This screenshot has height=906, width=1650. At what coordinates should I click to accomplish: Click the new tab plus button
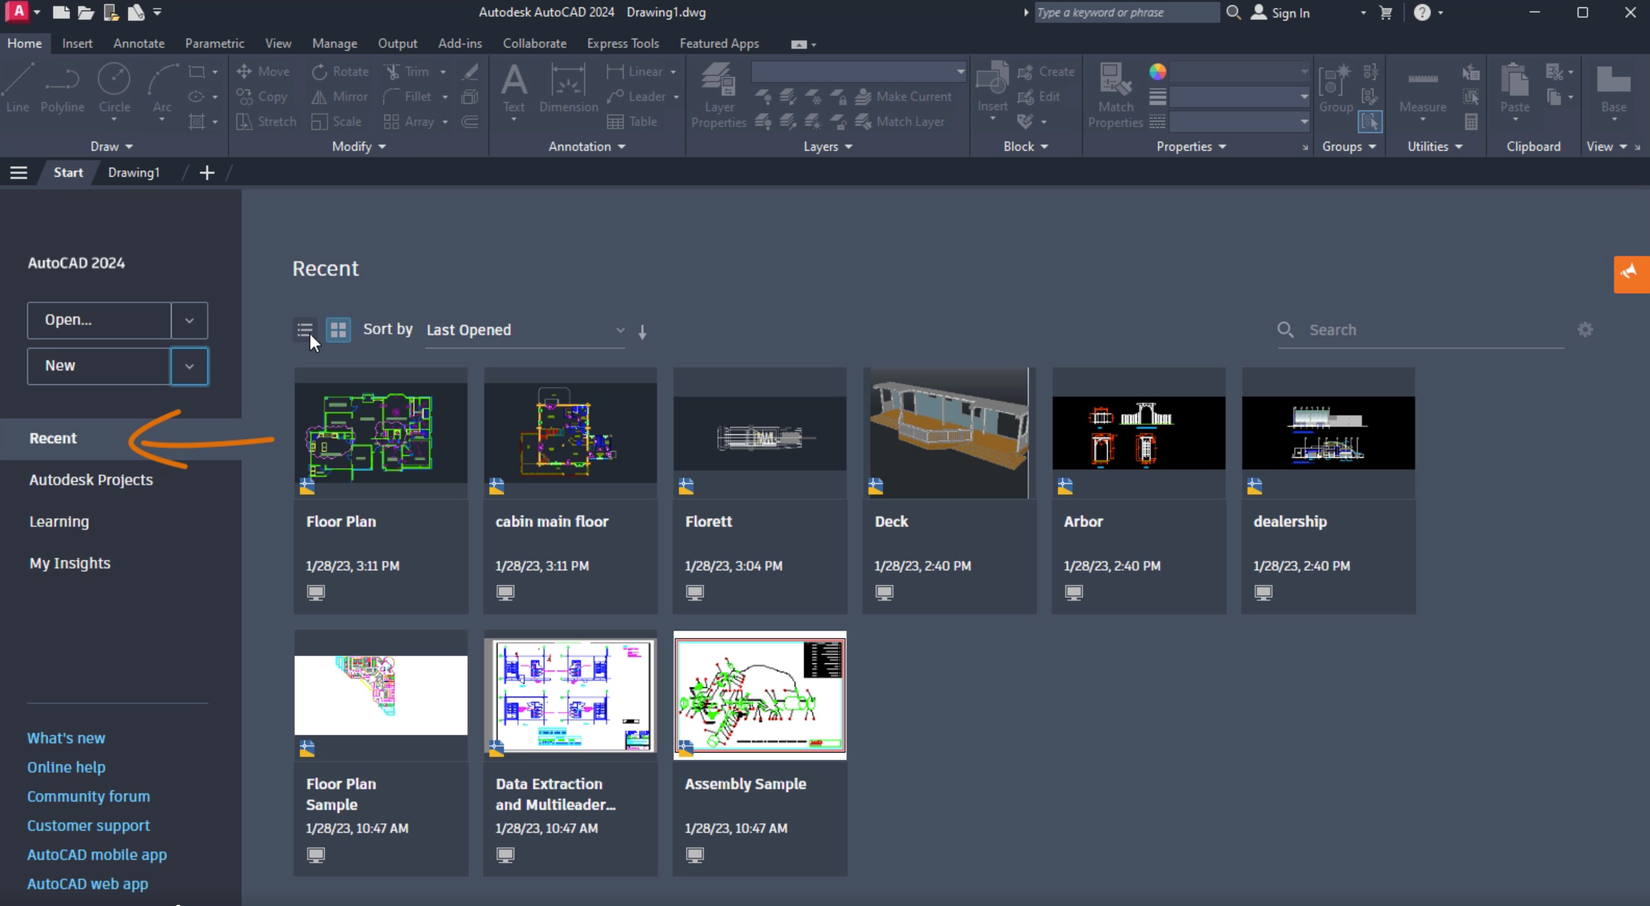point(207,173)
